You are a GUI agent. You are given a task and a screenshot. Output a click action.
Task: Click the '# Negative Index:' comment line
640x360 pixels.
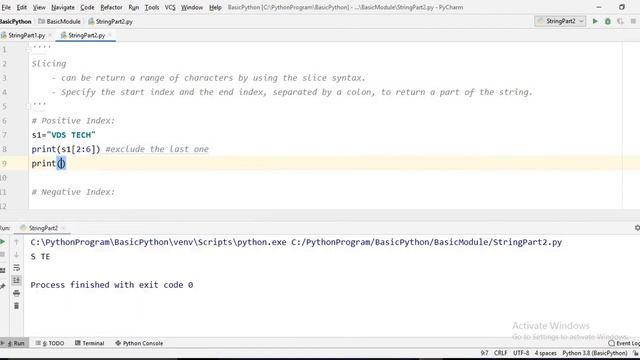point(73,192)
